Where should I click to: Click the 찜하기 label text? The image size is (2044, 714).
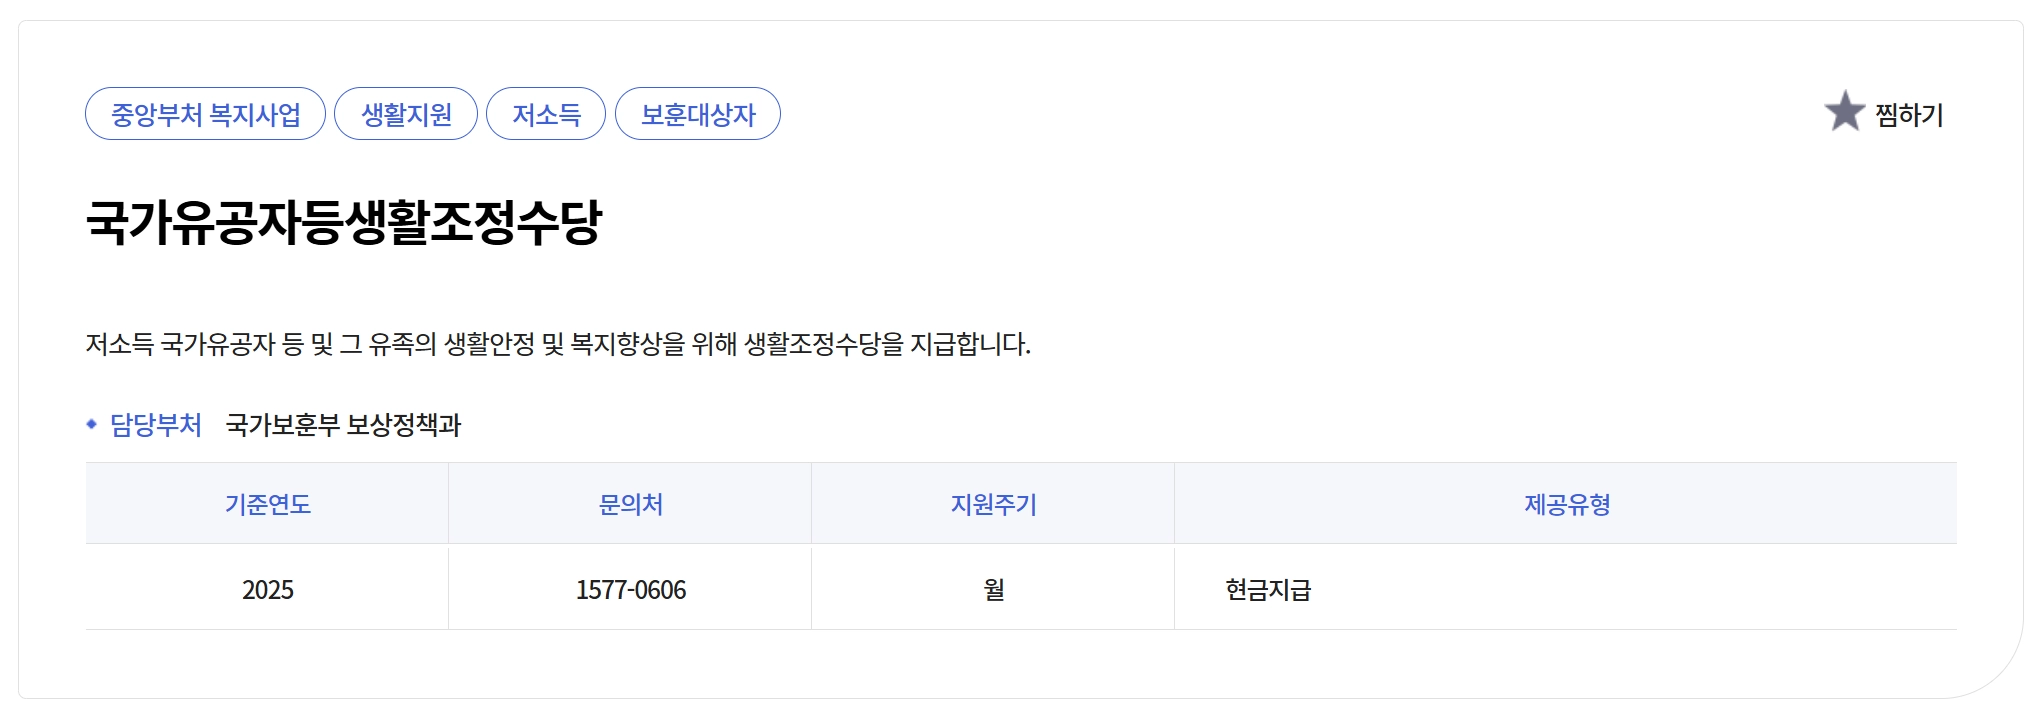coord(1908,113)
